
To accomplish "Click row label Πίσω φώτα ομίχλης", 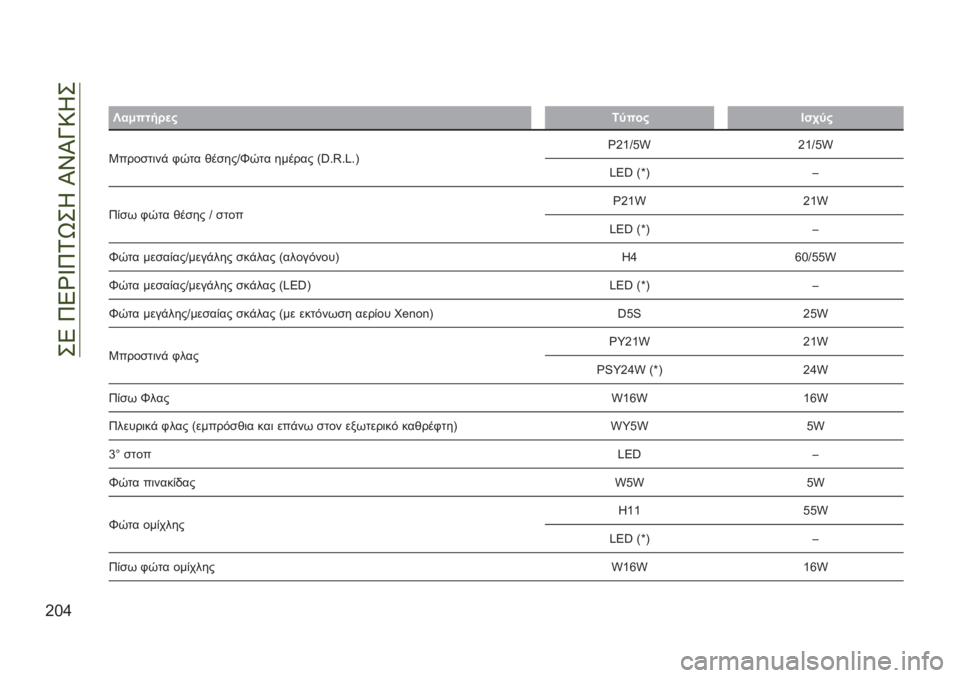I will click(162, 567).
